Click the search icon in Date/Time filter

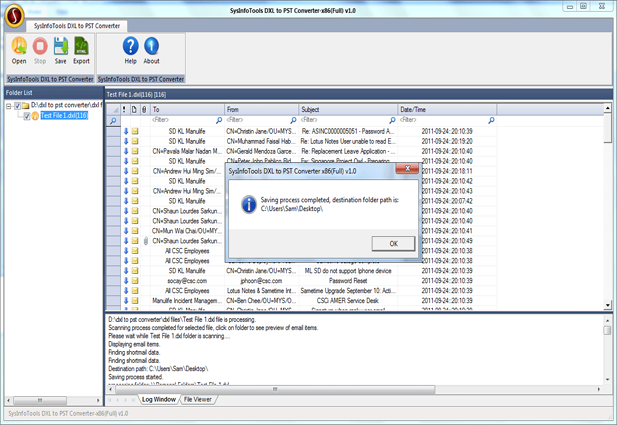491,120
